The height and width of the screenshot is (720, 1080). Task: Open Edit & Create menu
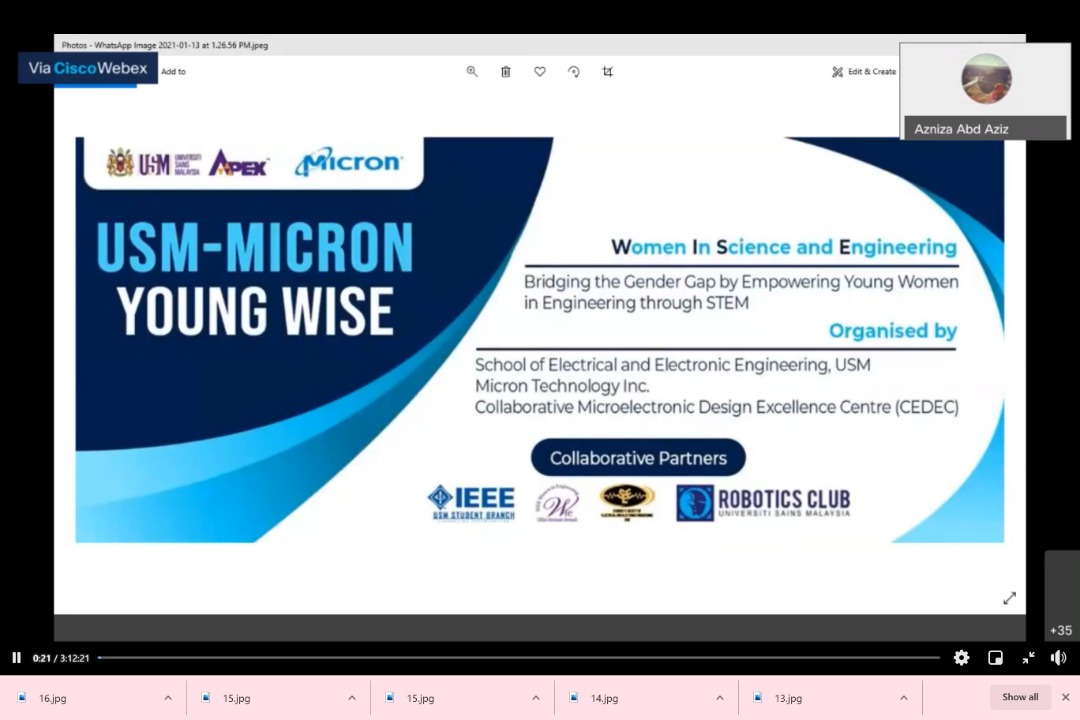point(864,72)
